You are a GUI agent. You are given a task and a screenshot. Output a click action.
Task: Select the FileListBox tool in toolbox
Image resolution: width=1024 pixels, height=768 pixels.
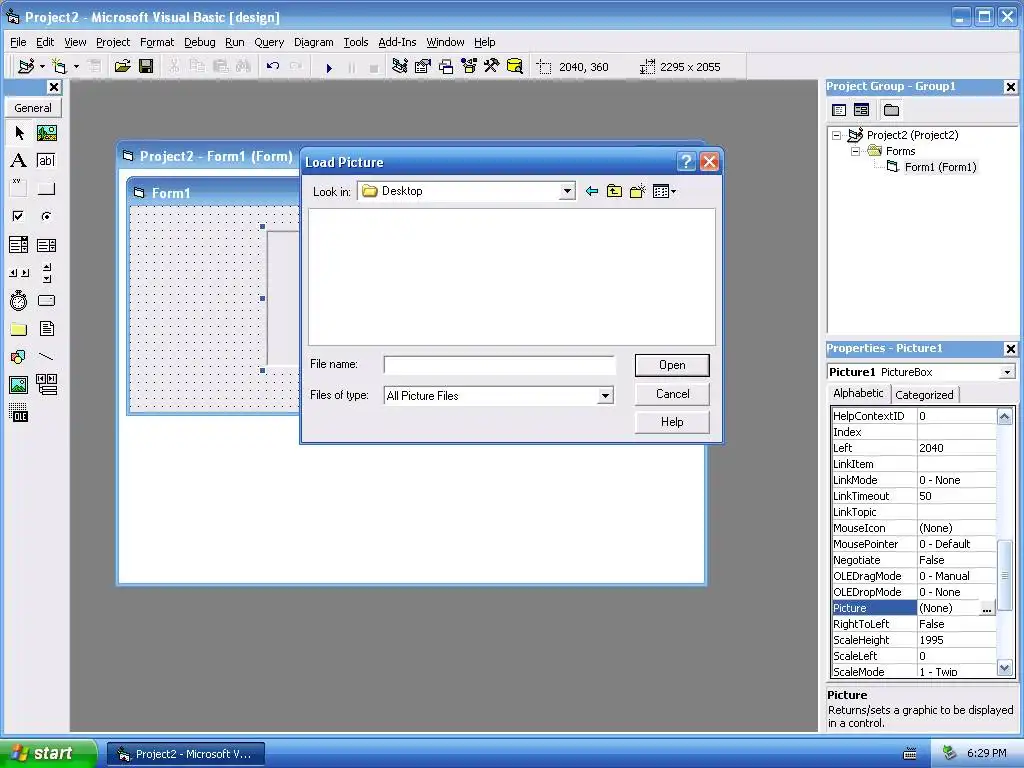pos(46,328)
